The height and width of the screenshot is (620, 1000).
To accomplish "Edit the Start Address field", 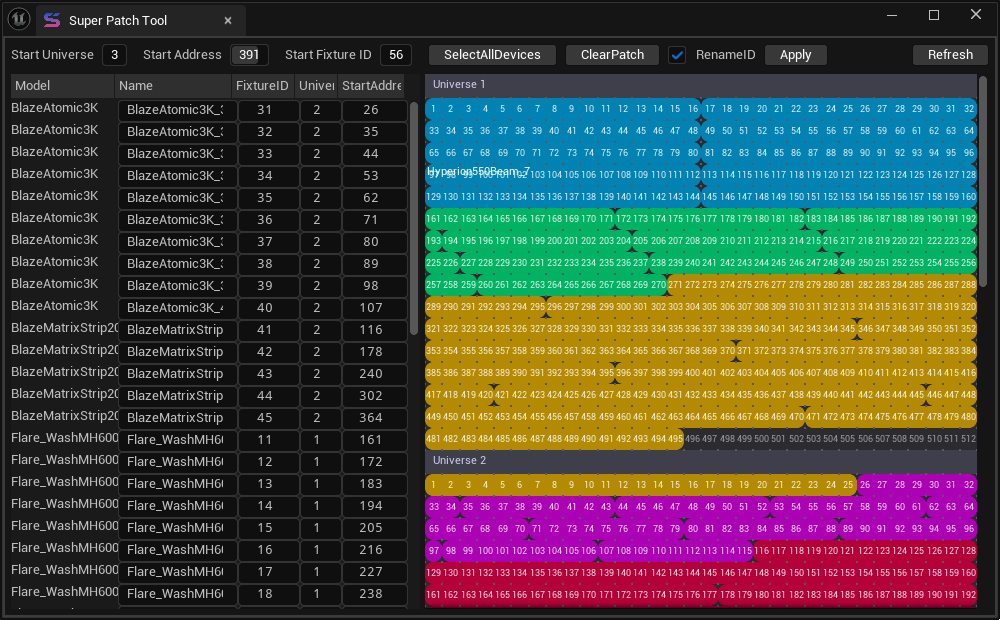I will 249,55.
